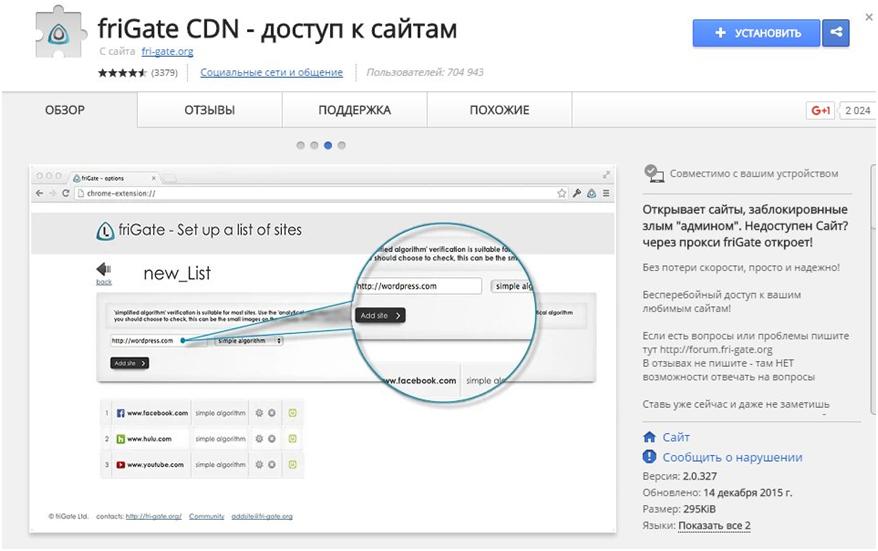The image size is (878, 551).
Task: Click bookmark star in screenshot address bar
Action: 562,193
